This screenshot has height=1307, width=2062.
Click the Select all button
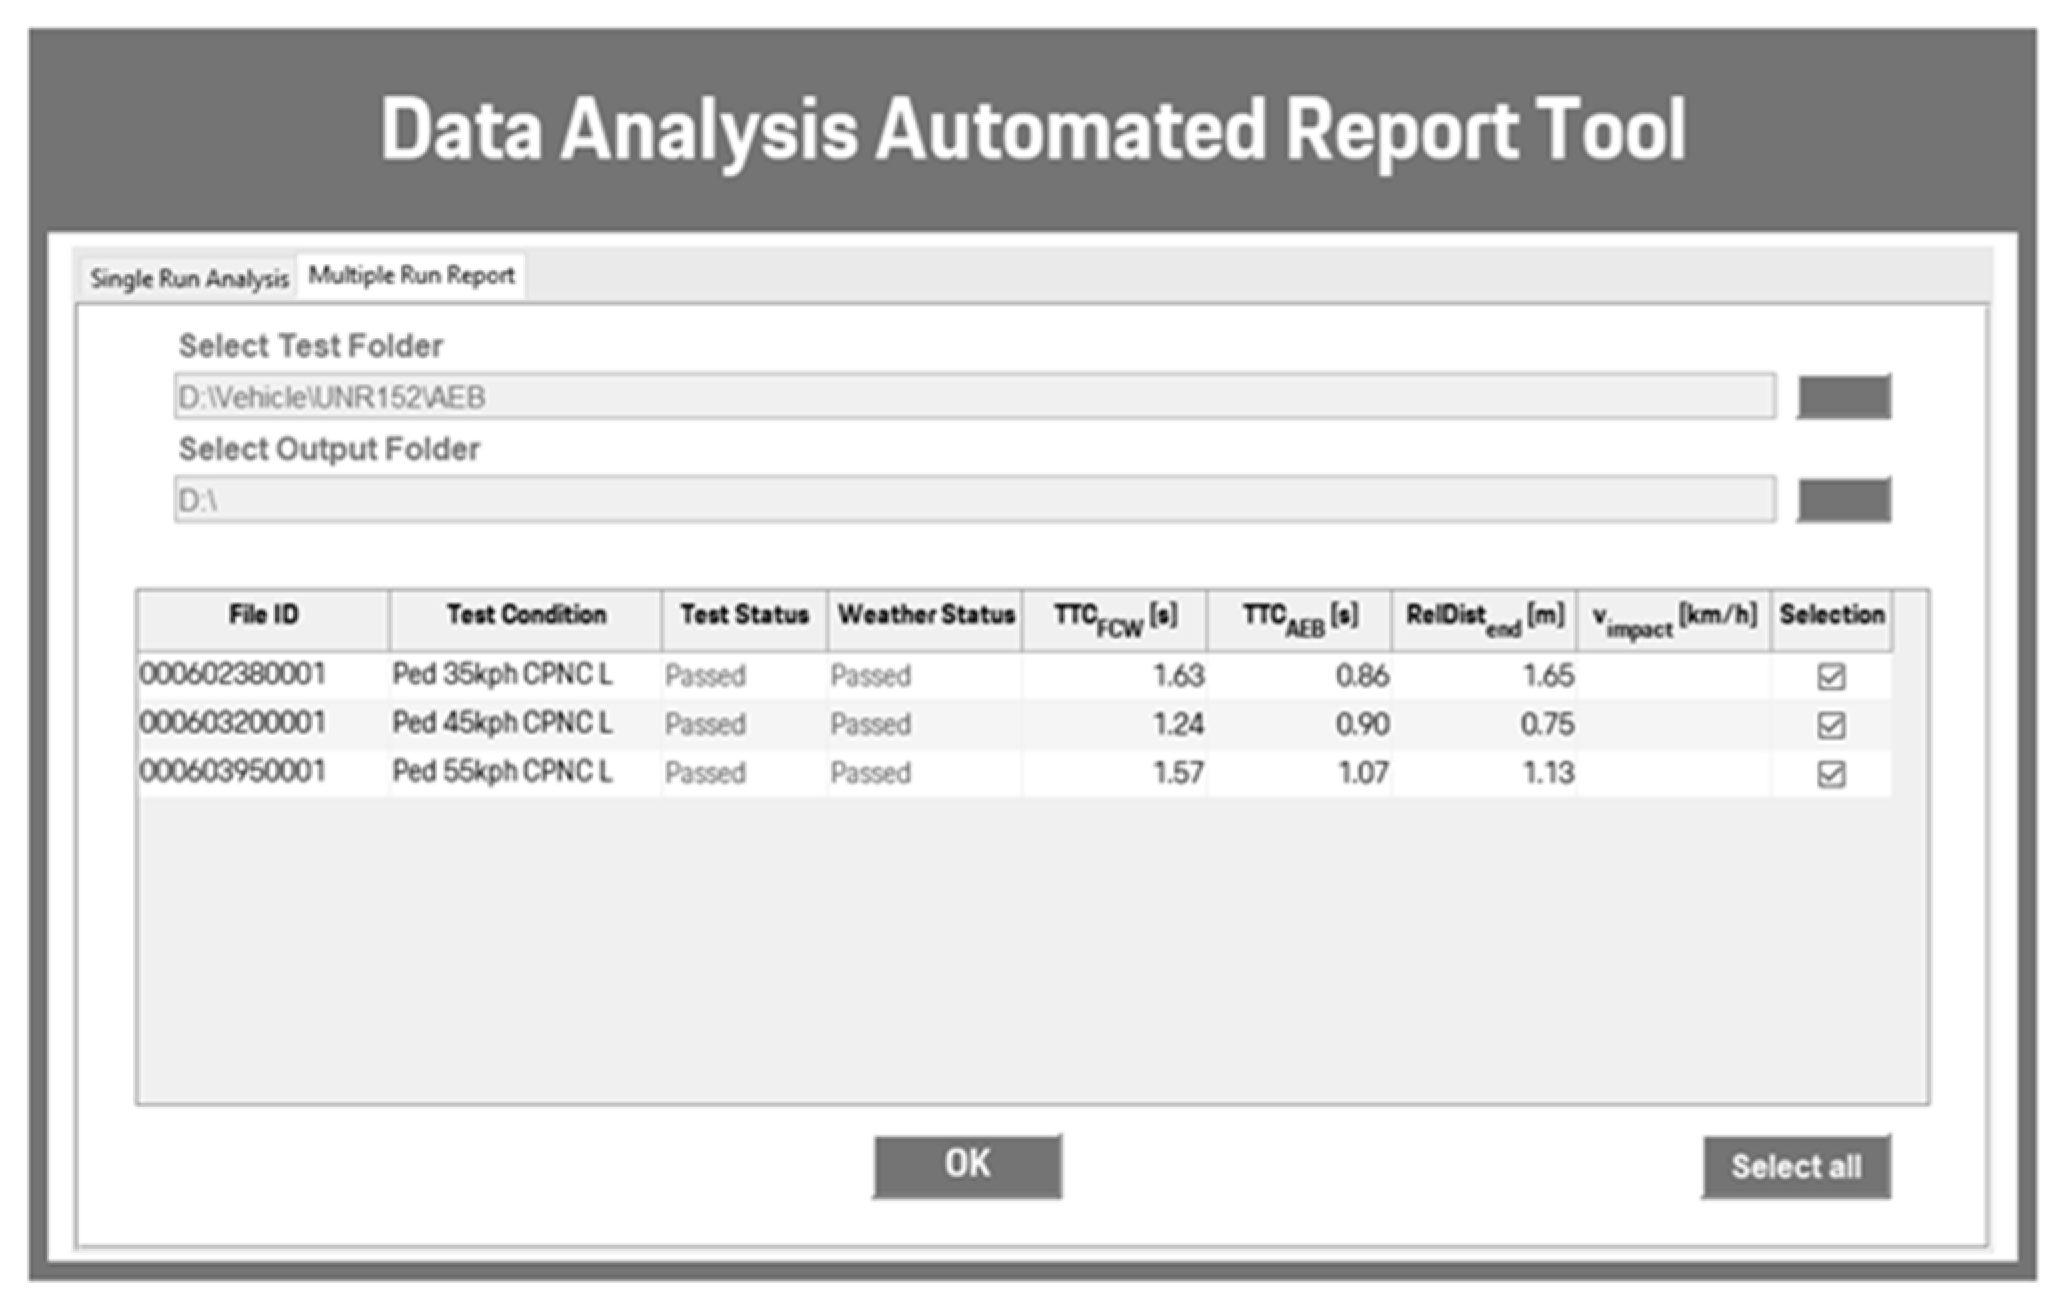[1795, 1166]
